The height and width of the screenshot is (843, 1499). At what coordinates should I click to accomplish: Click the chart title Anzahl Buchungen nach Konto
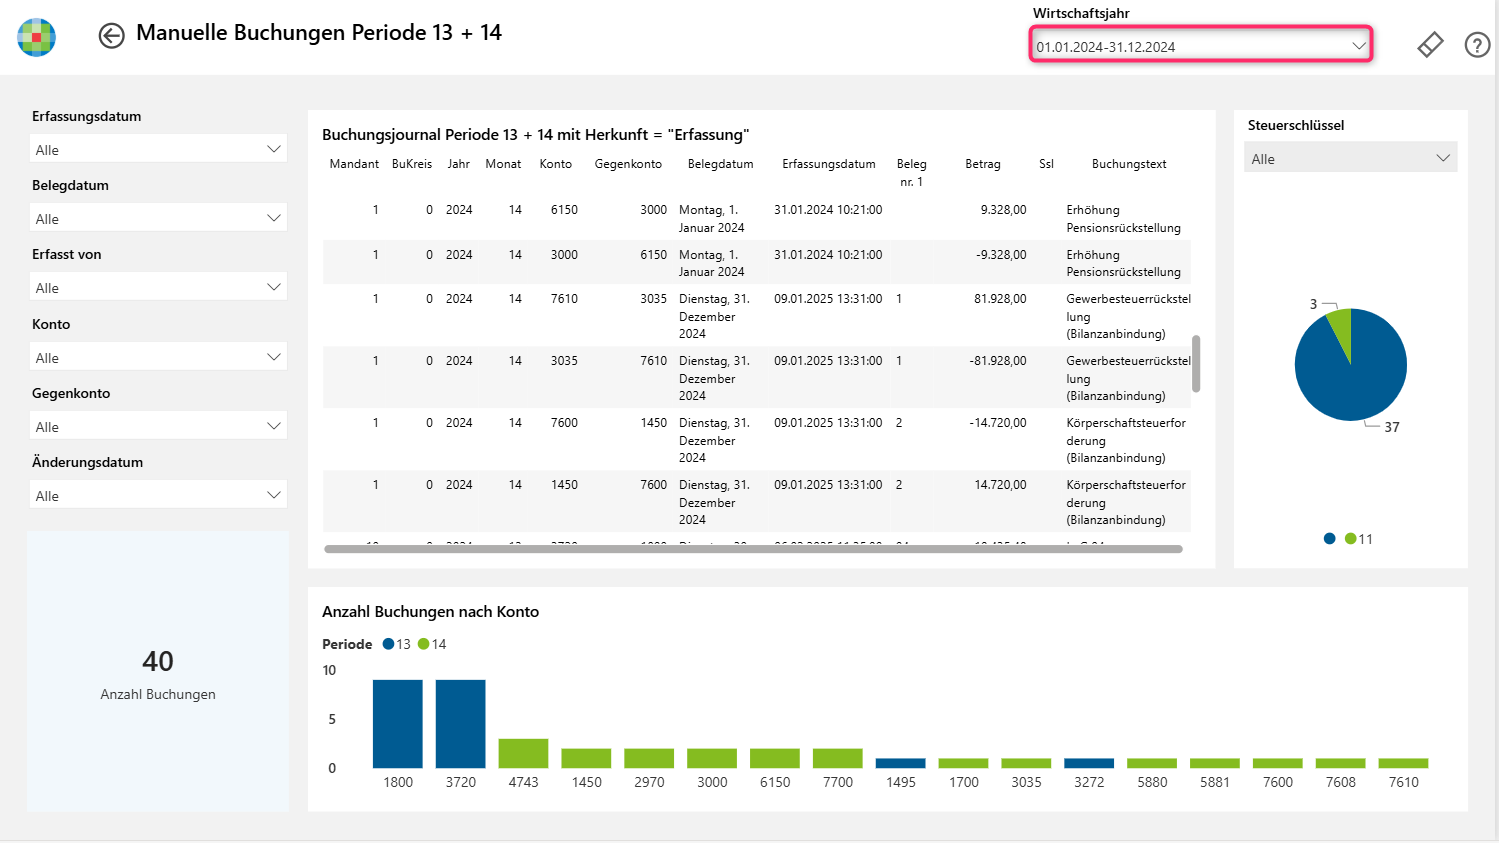point(430,612)
